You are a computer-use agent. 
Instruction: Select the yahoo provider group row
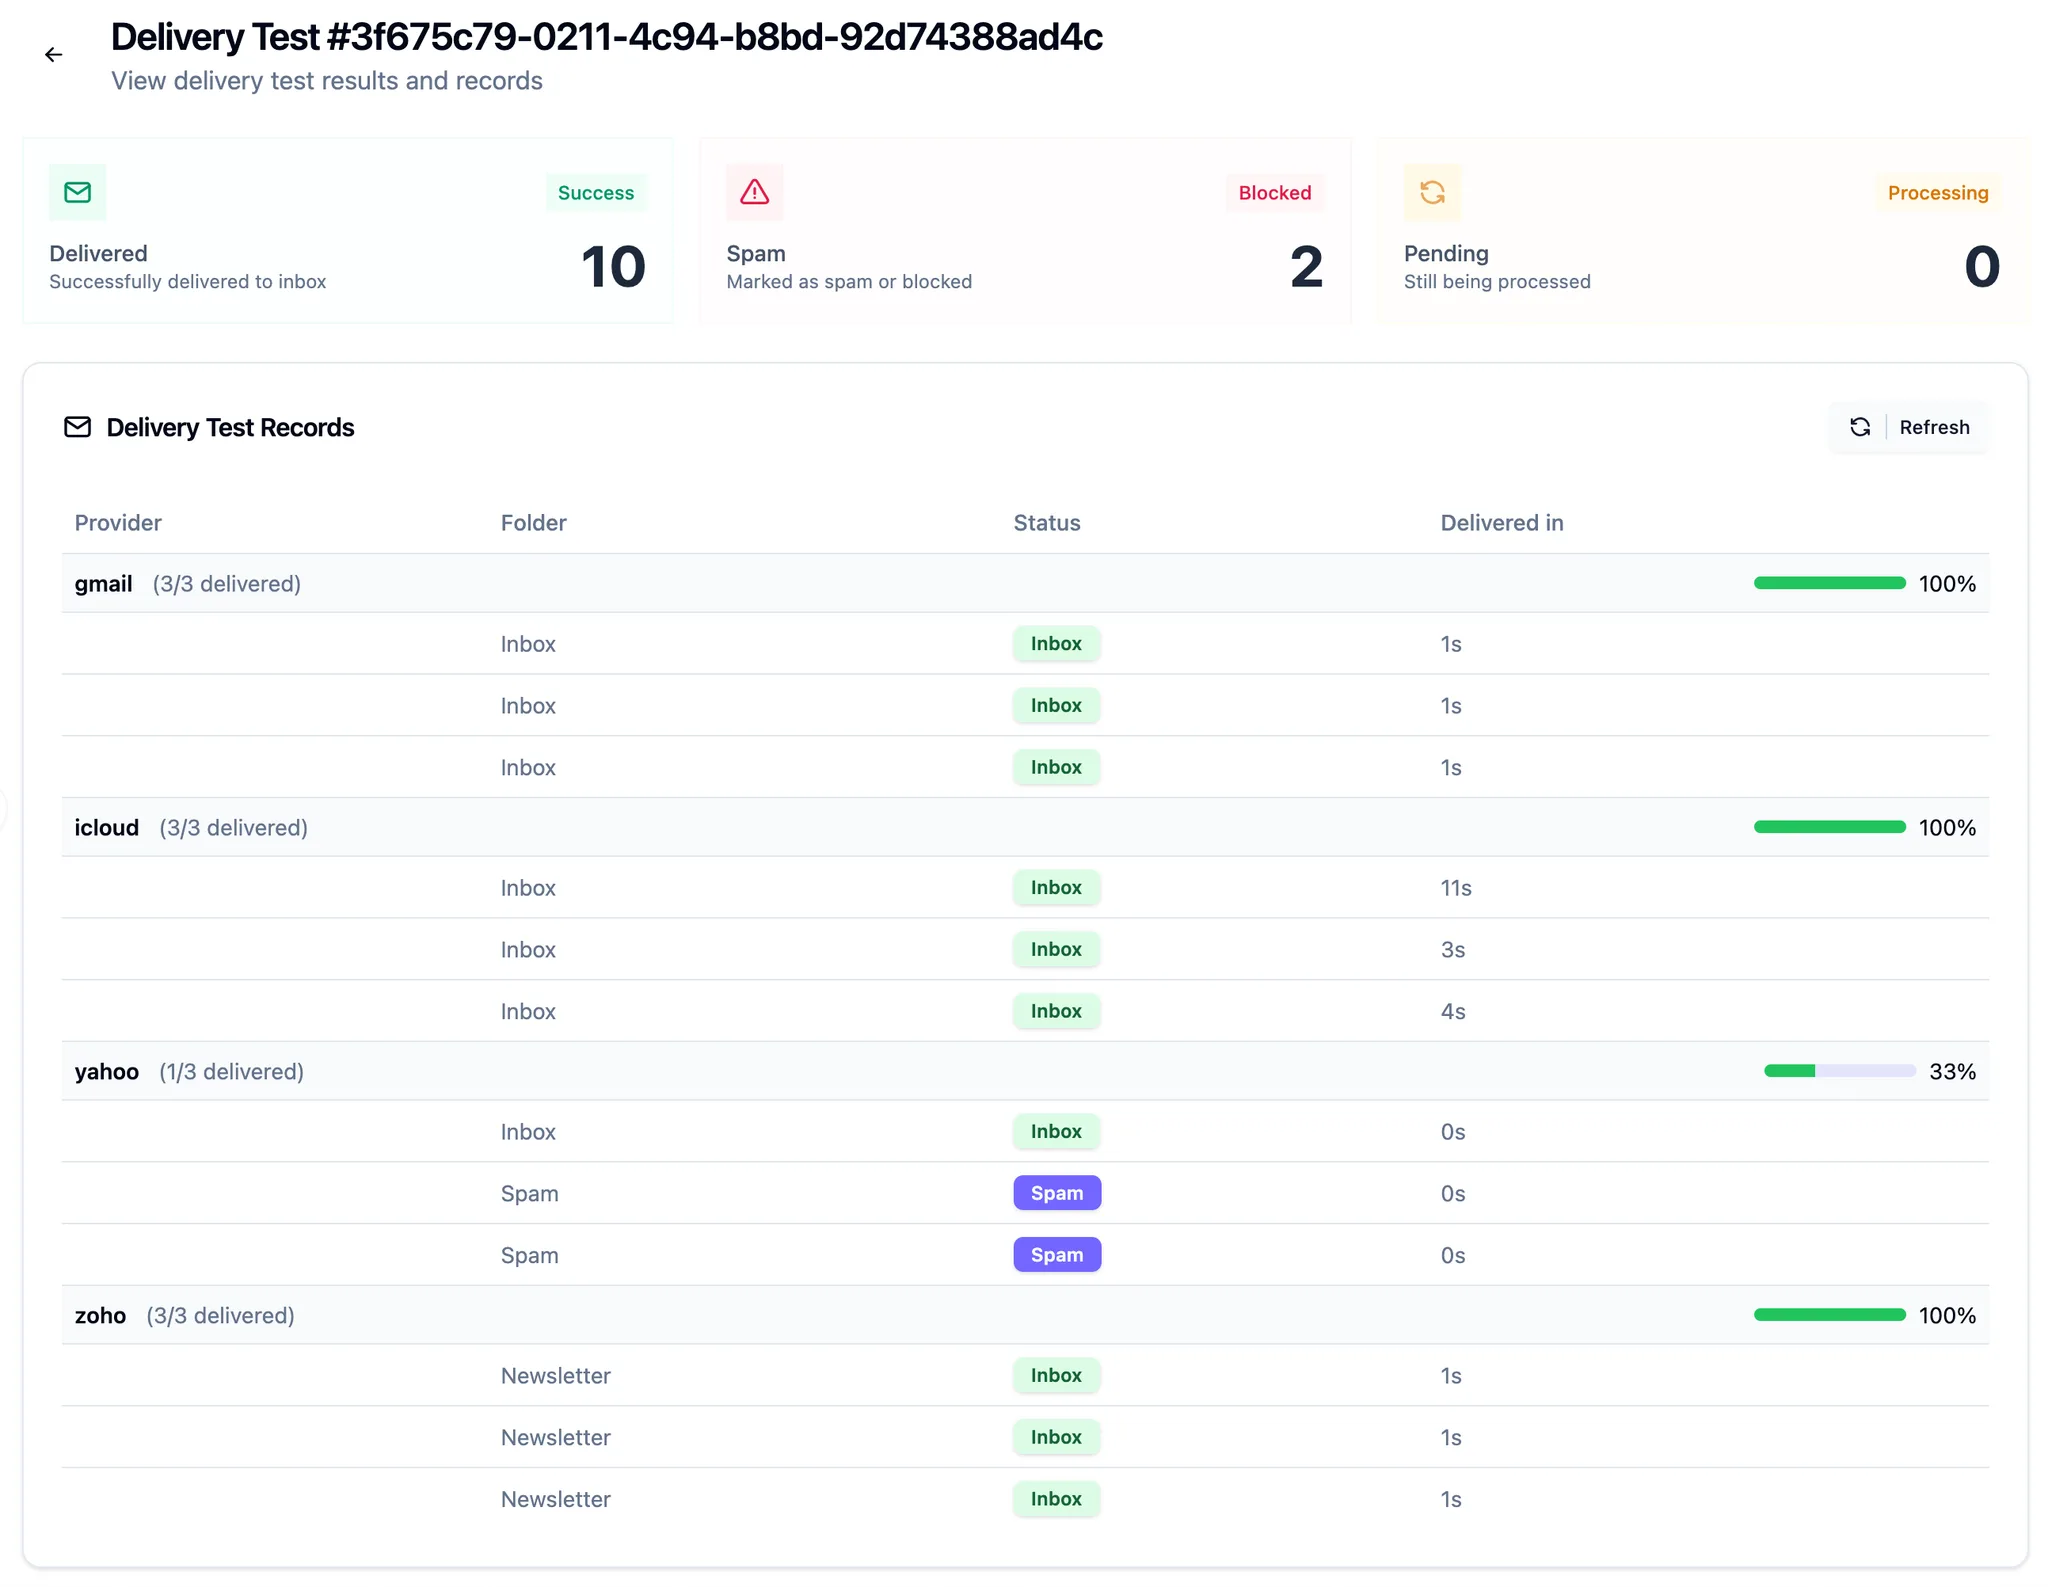click(1025, 1071)
